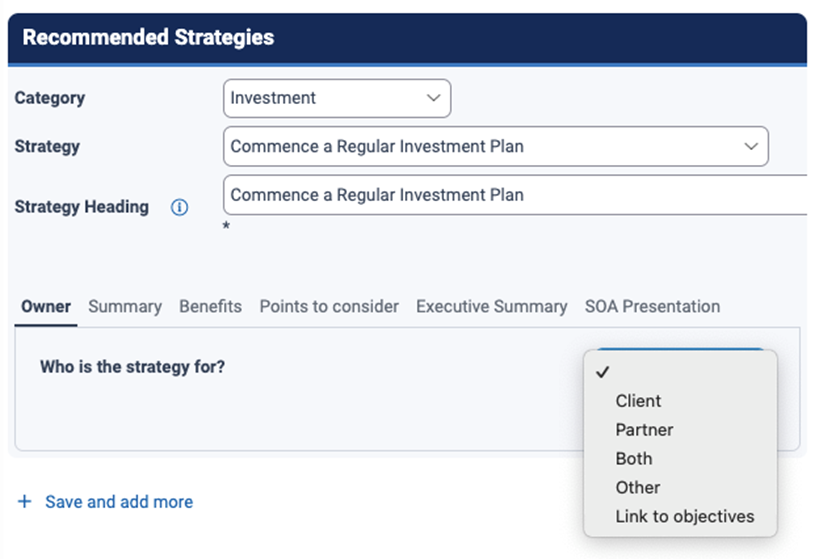Switch to the Owner tab
This screenshot has width=815, height=559.
tap(46, 307)
